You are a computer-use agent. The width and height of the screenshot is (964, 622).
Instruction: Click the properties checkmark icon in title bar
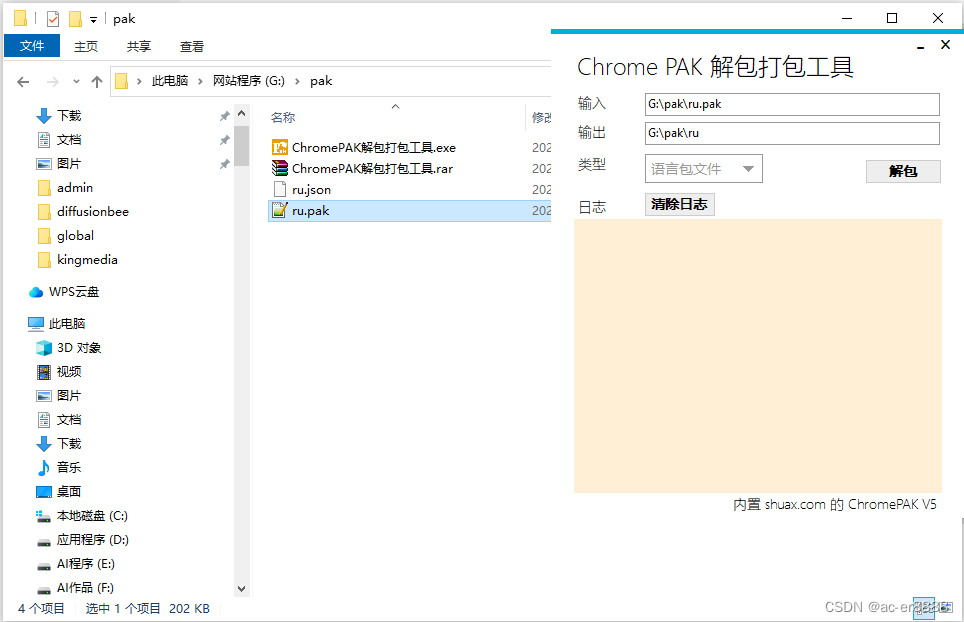pos(53,19)
